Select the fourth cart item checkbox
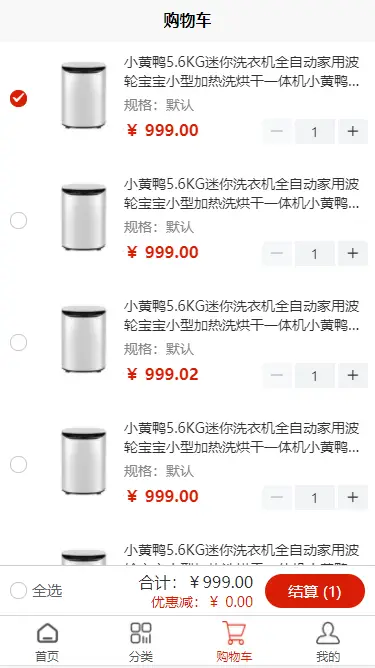 click(18, 464)
